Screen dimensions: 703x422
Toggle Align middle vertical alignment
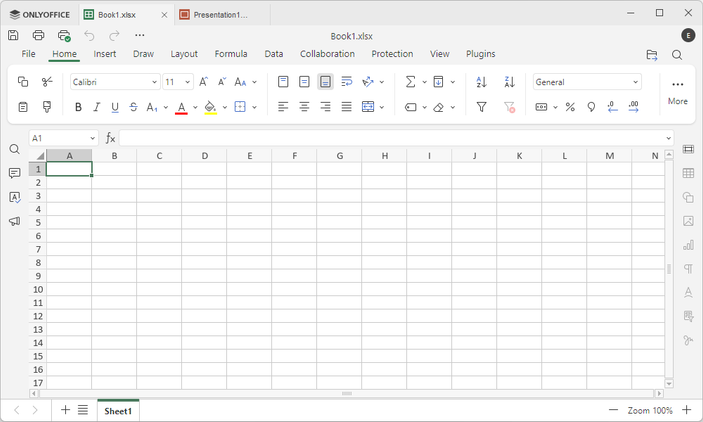304,82
